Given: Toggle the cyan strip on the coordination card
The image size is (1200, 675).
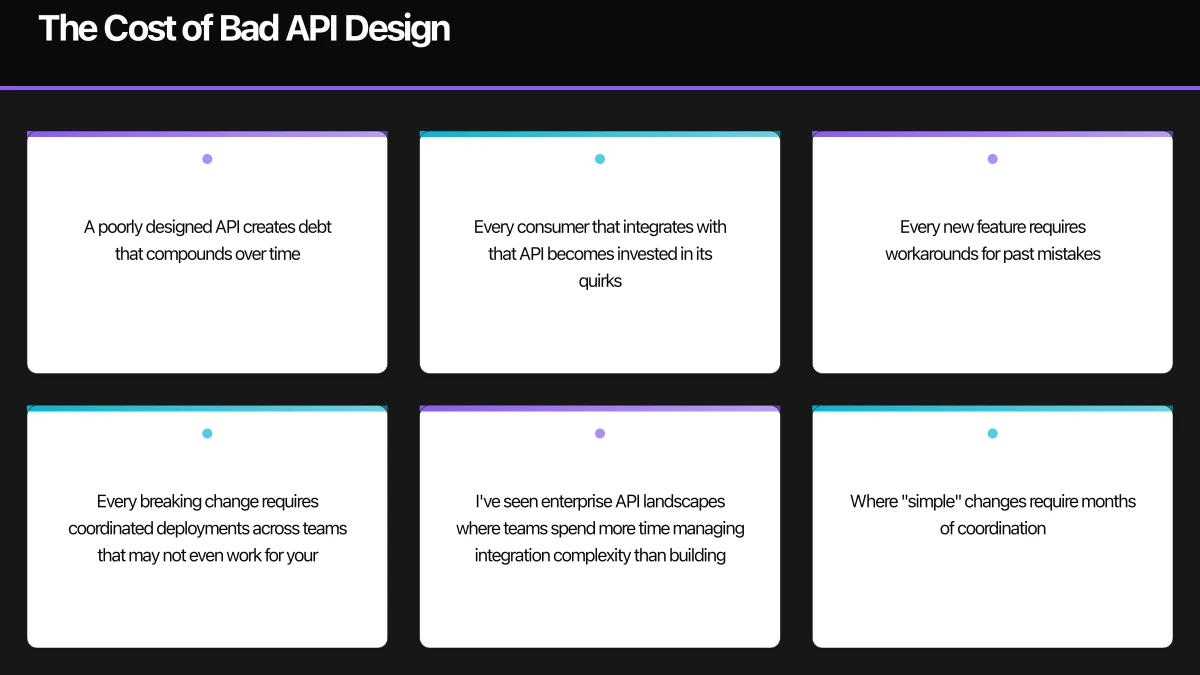Looking at the screenshot, I should coord(992,408).
